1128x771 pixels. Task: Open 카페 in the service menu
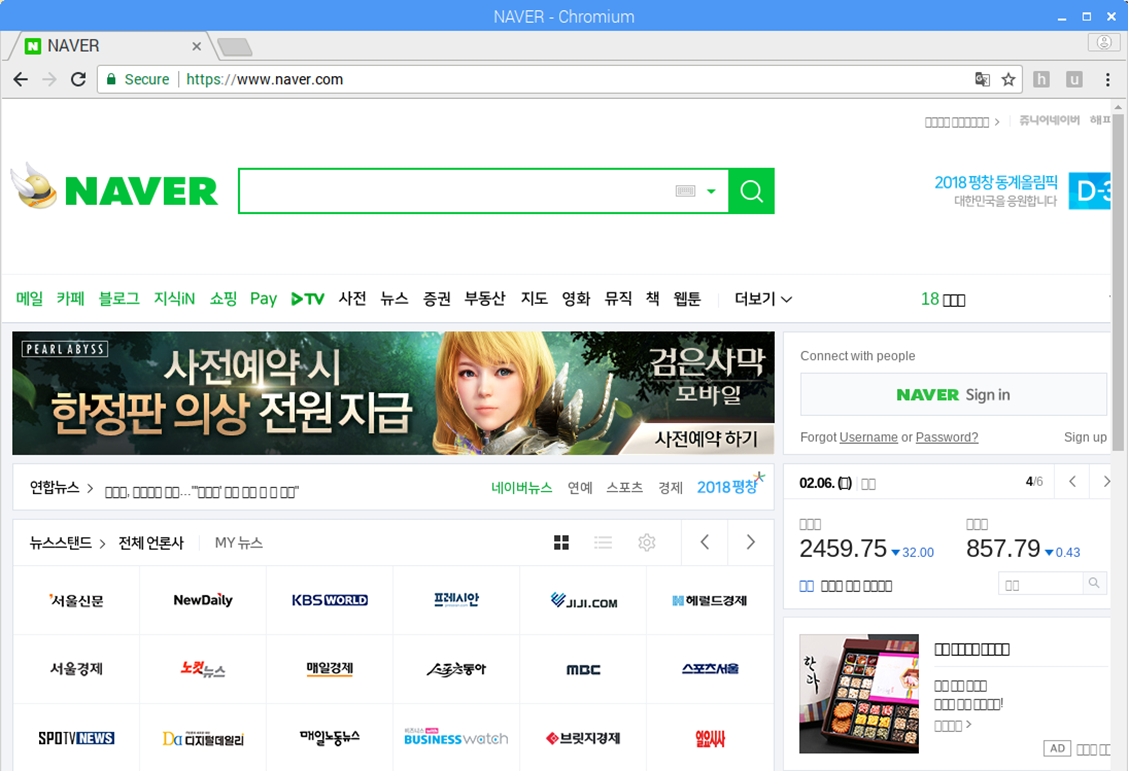click(x=70, y=298)
